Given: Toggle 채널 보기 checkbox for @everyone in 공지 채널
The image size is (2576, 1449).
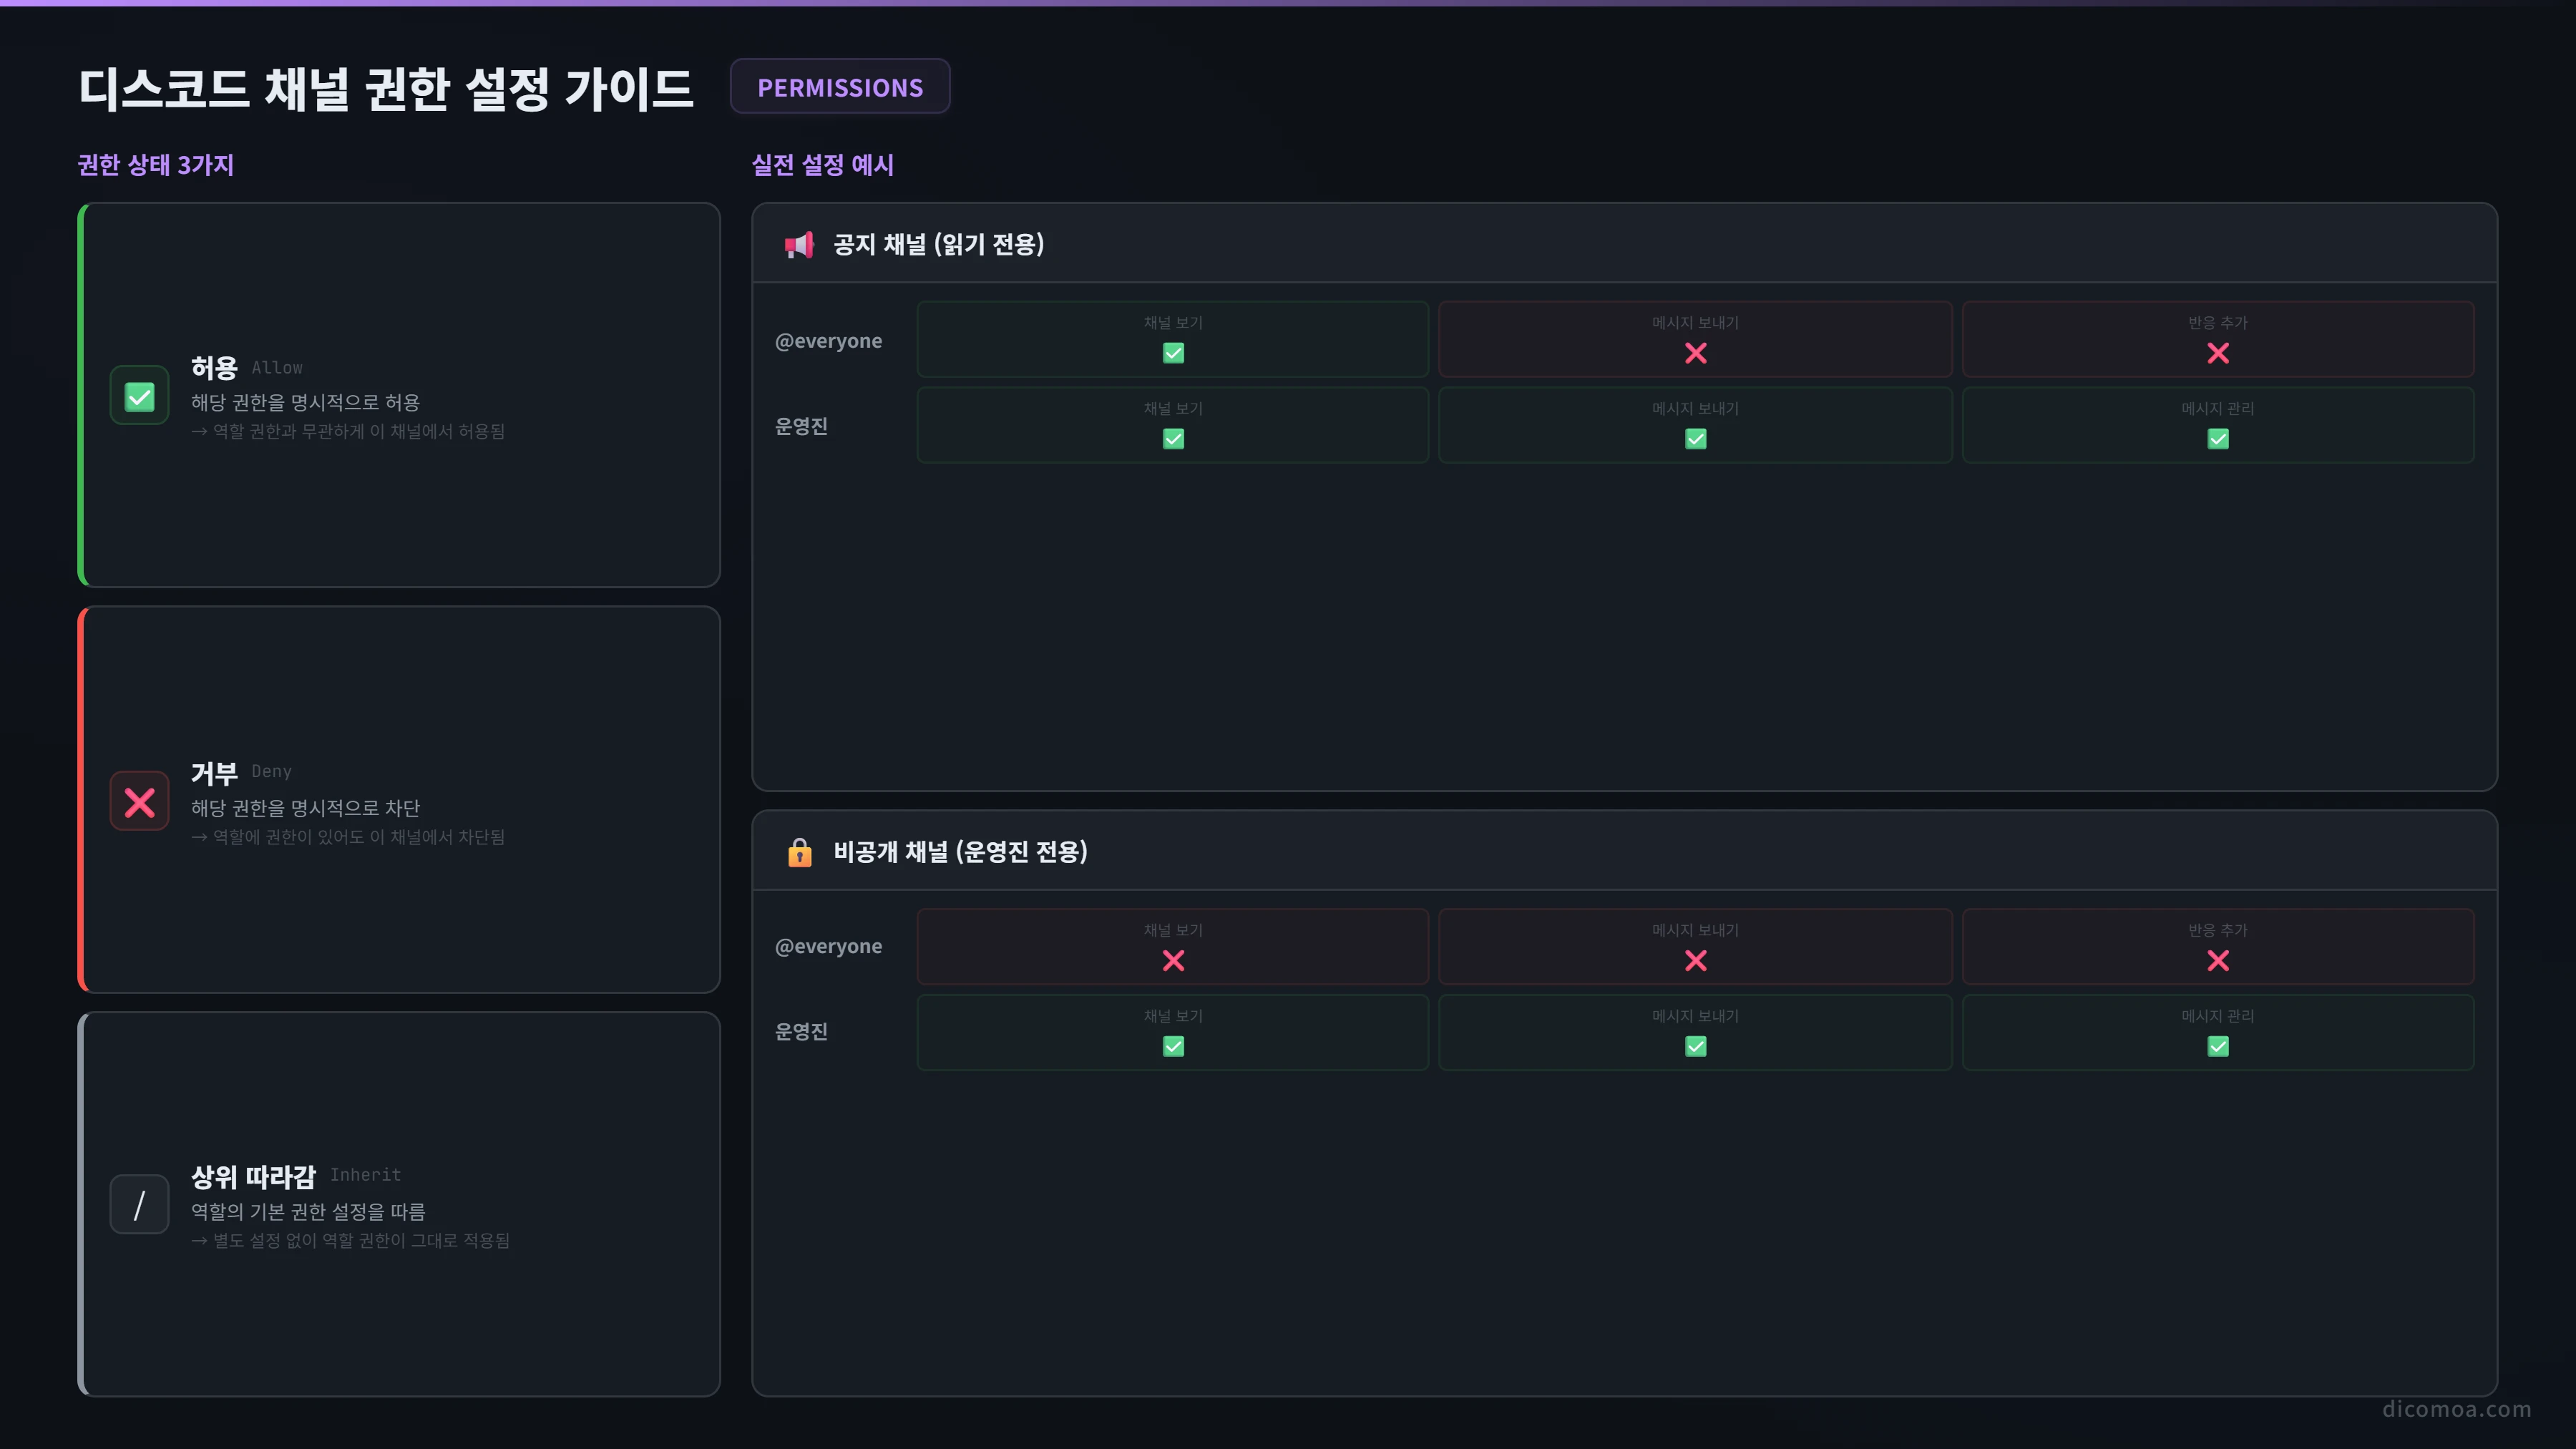Looking at the screenshot, I should [x=1173, y=353].
